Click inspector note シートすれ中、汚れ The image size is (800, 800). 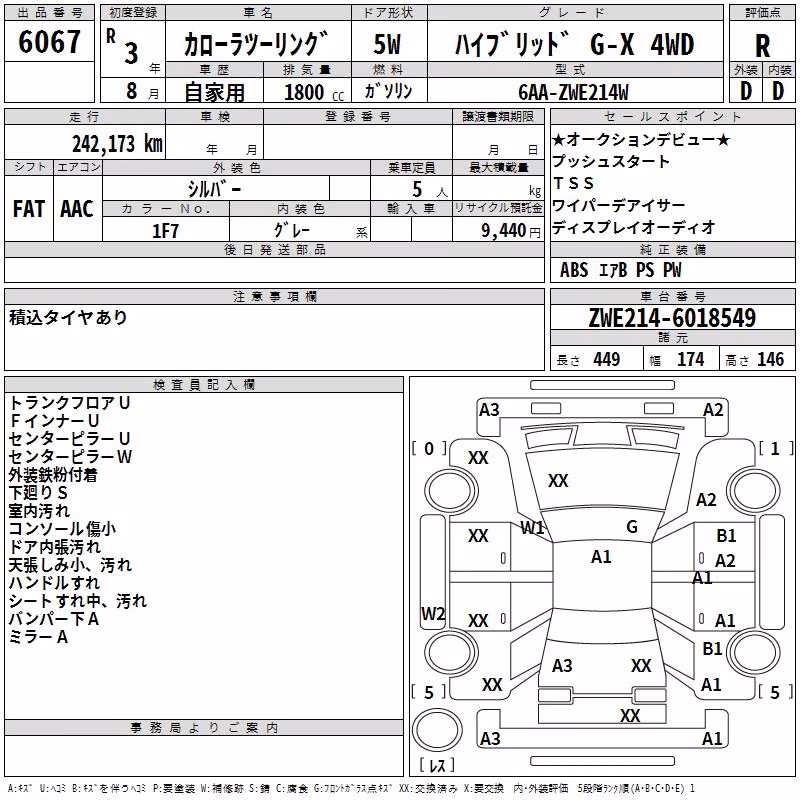pos(78,601)
